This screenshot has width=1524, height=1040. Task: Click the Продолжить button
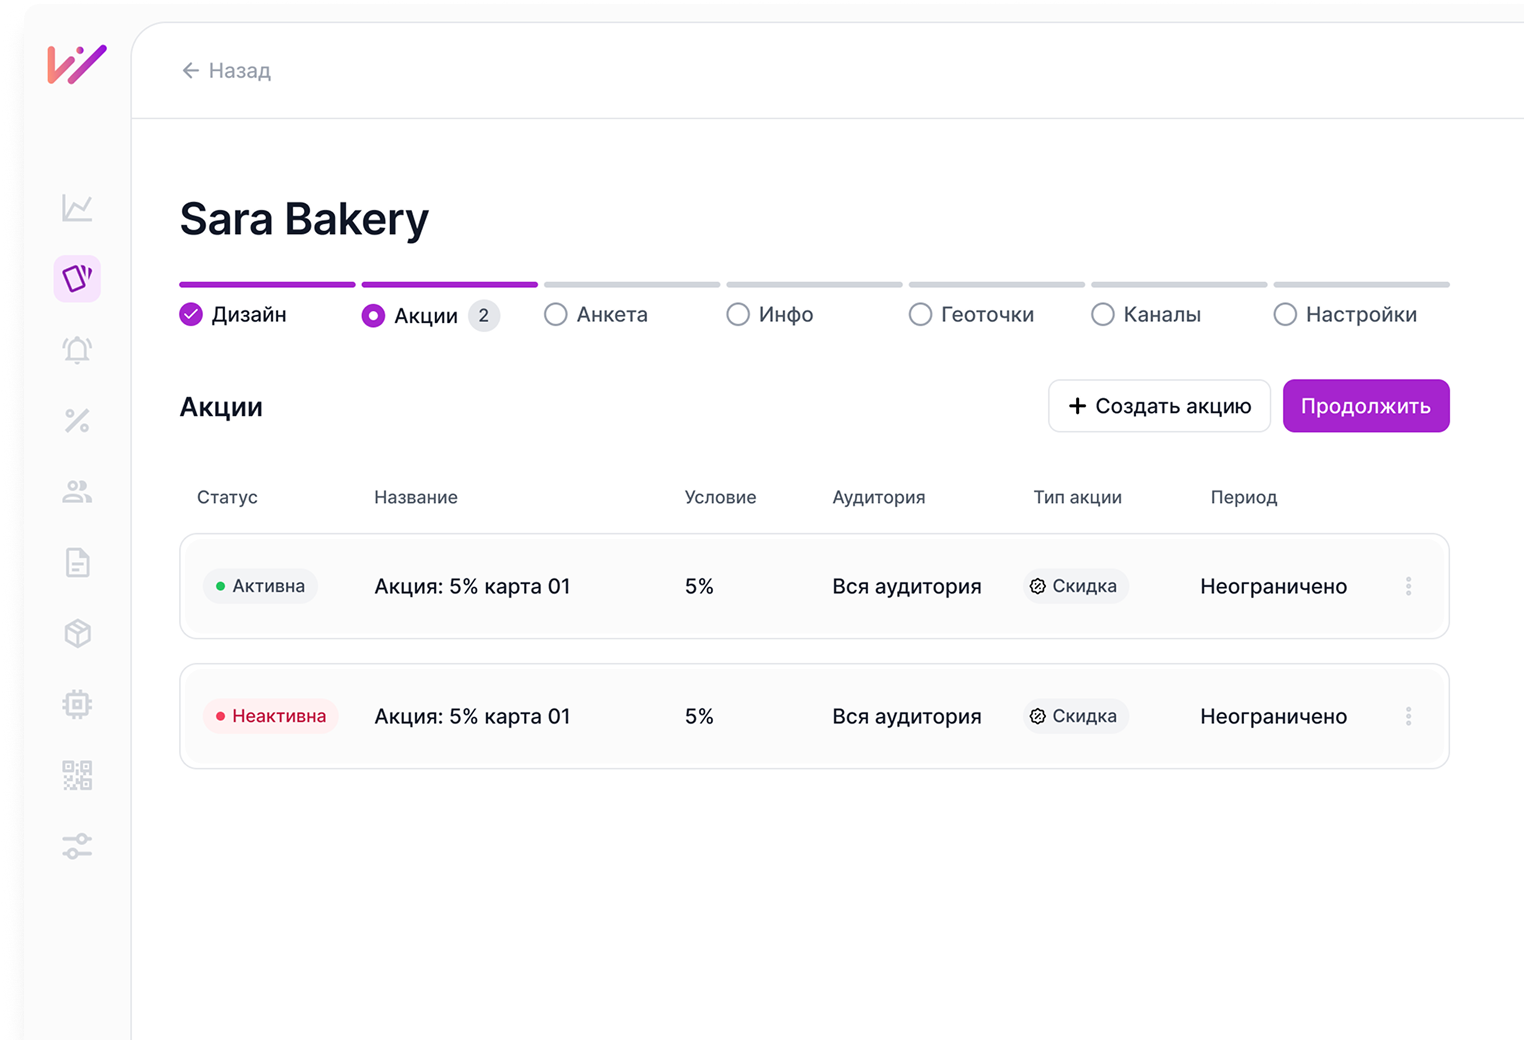pos(1366,406)
